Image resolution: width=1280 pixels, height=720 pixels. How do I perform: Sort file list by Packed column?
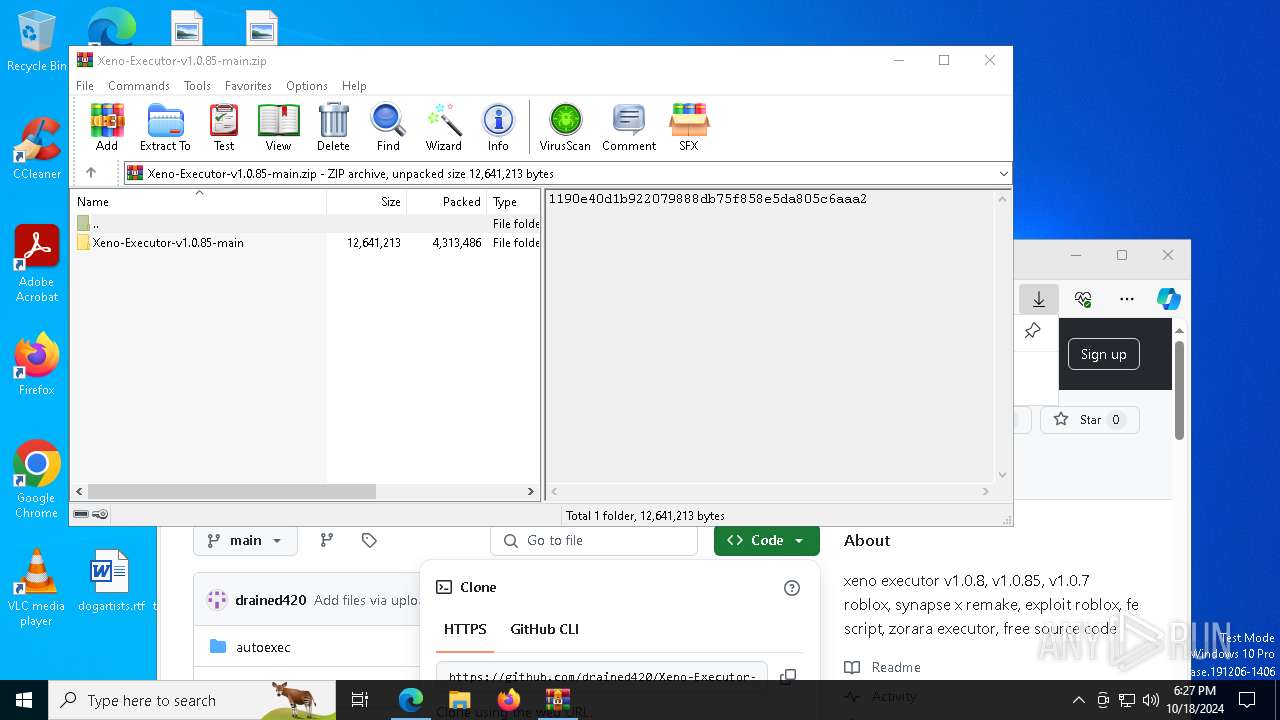click(446, 202)
